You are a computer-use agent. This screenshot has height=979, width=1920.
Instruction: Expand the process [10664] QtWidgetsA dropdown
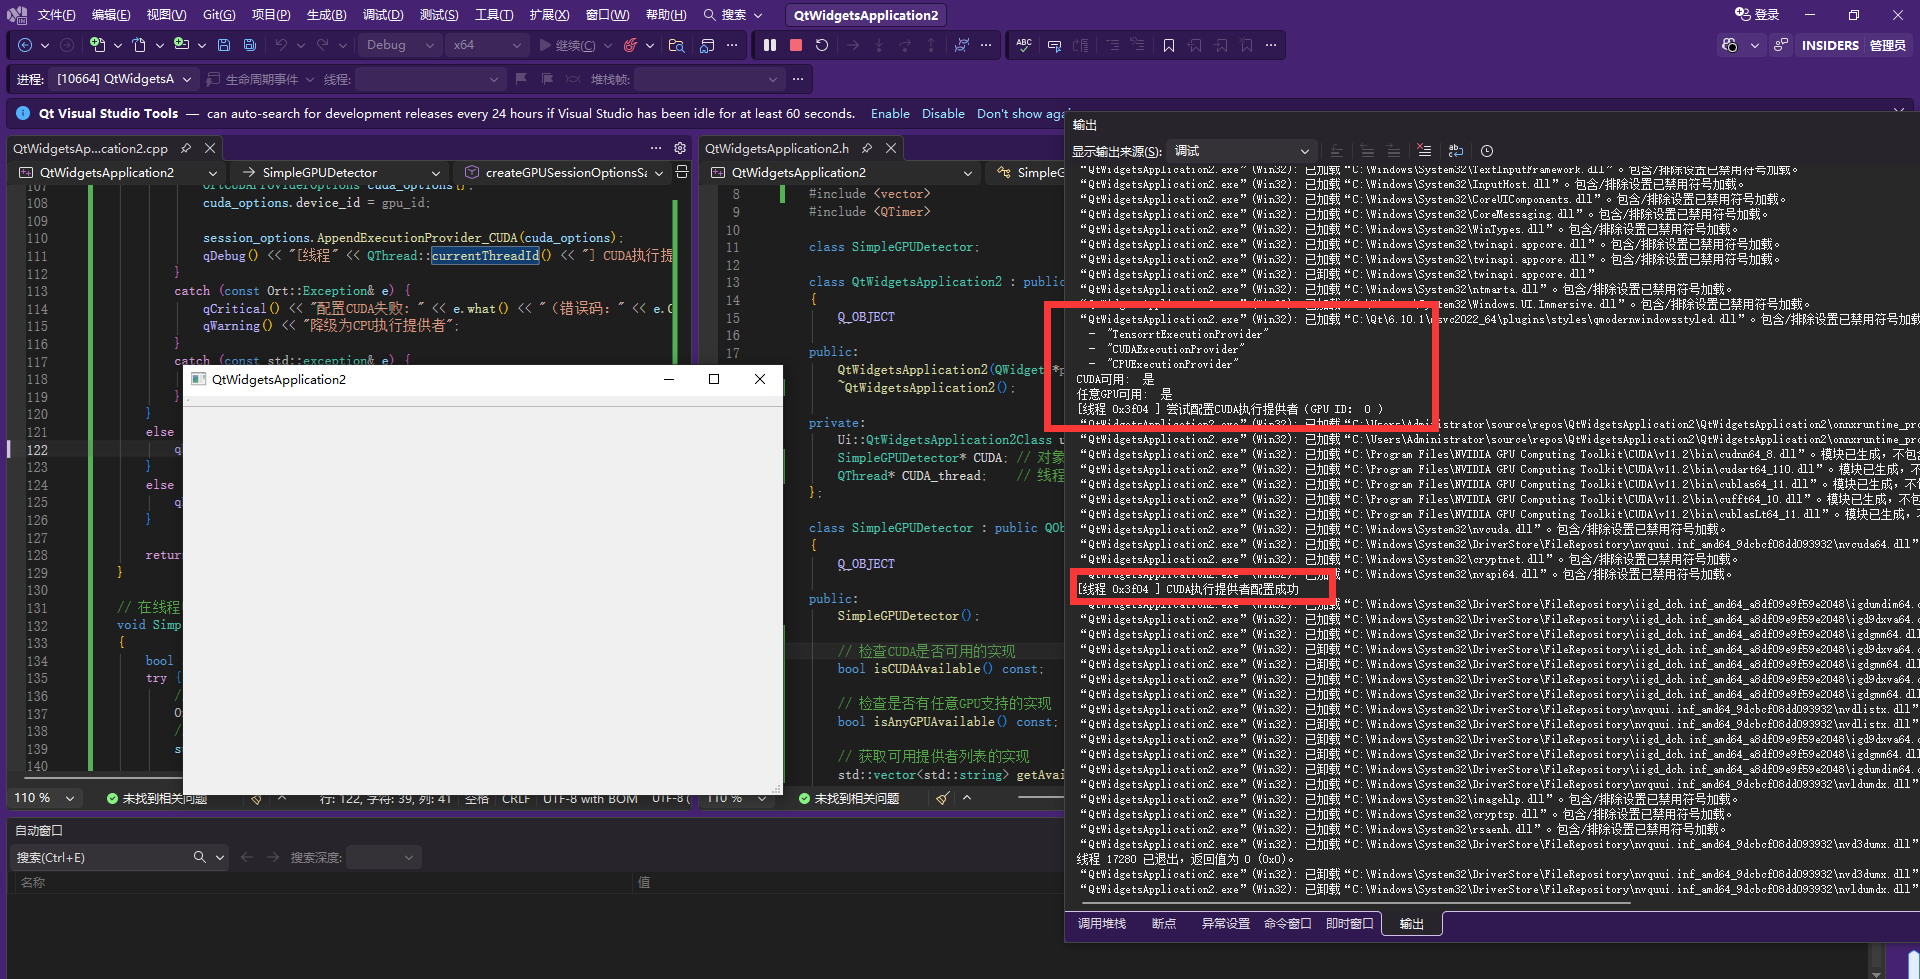click(124, 79)
